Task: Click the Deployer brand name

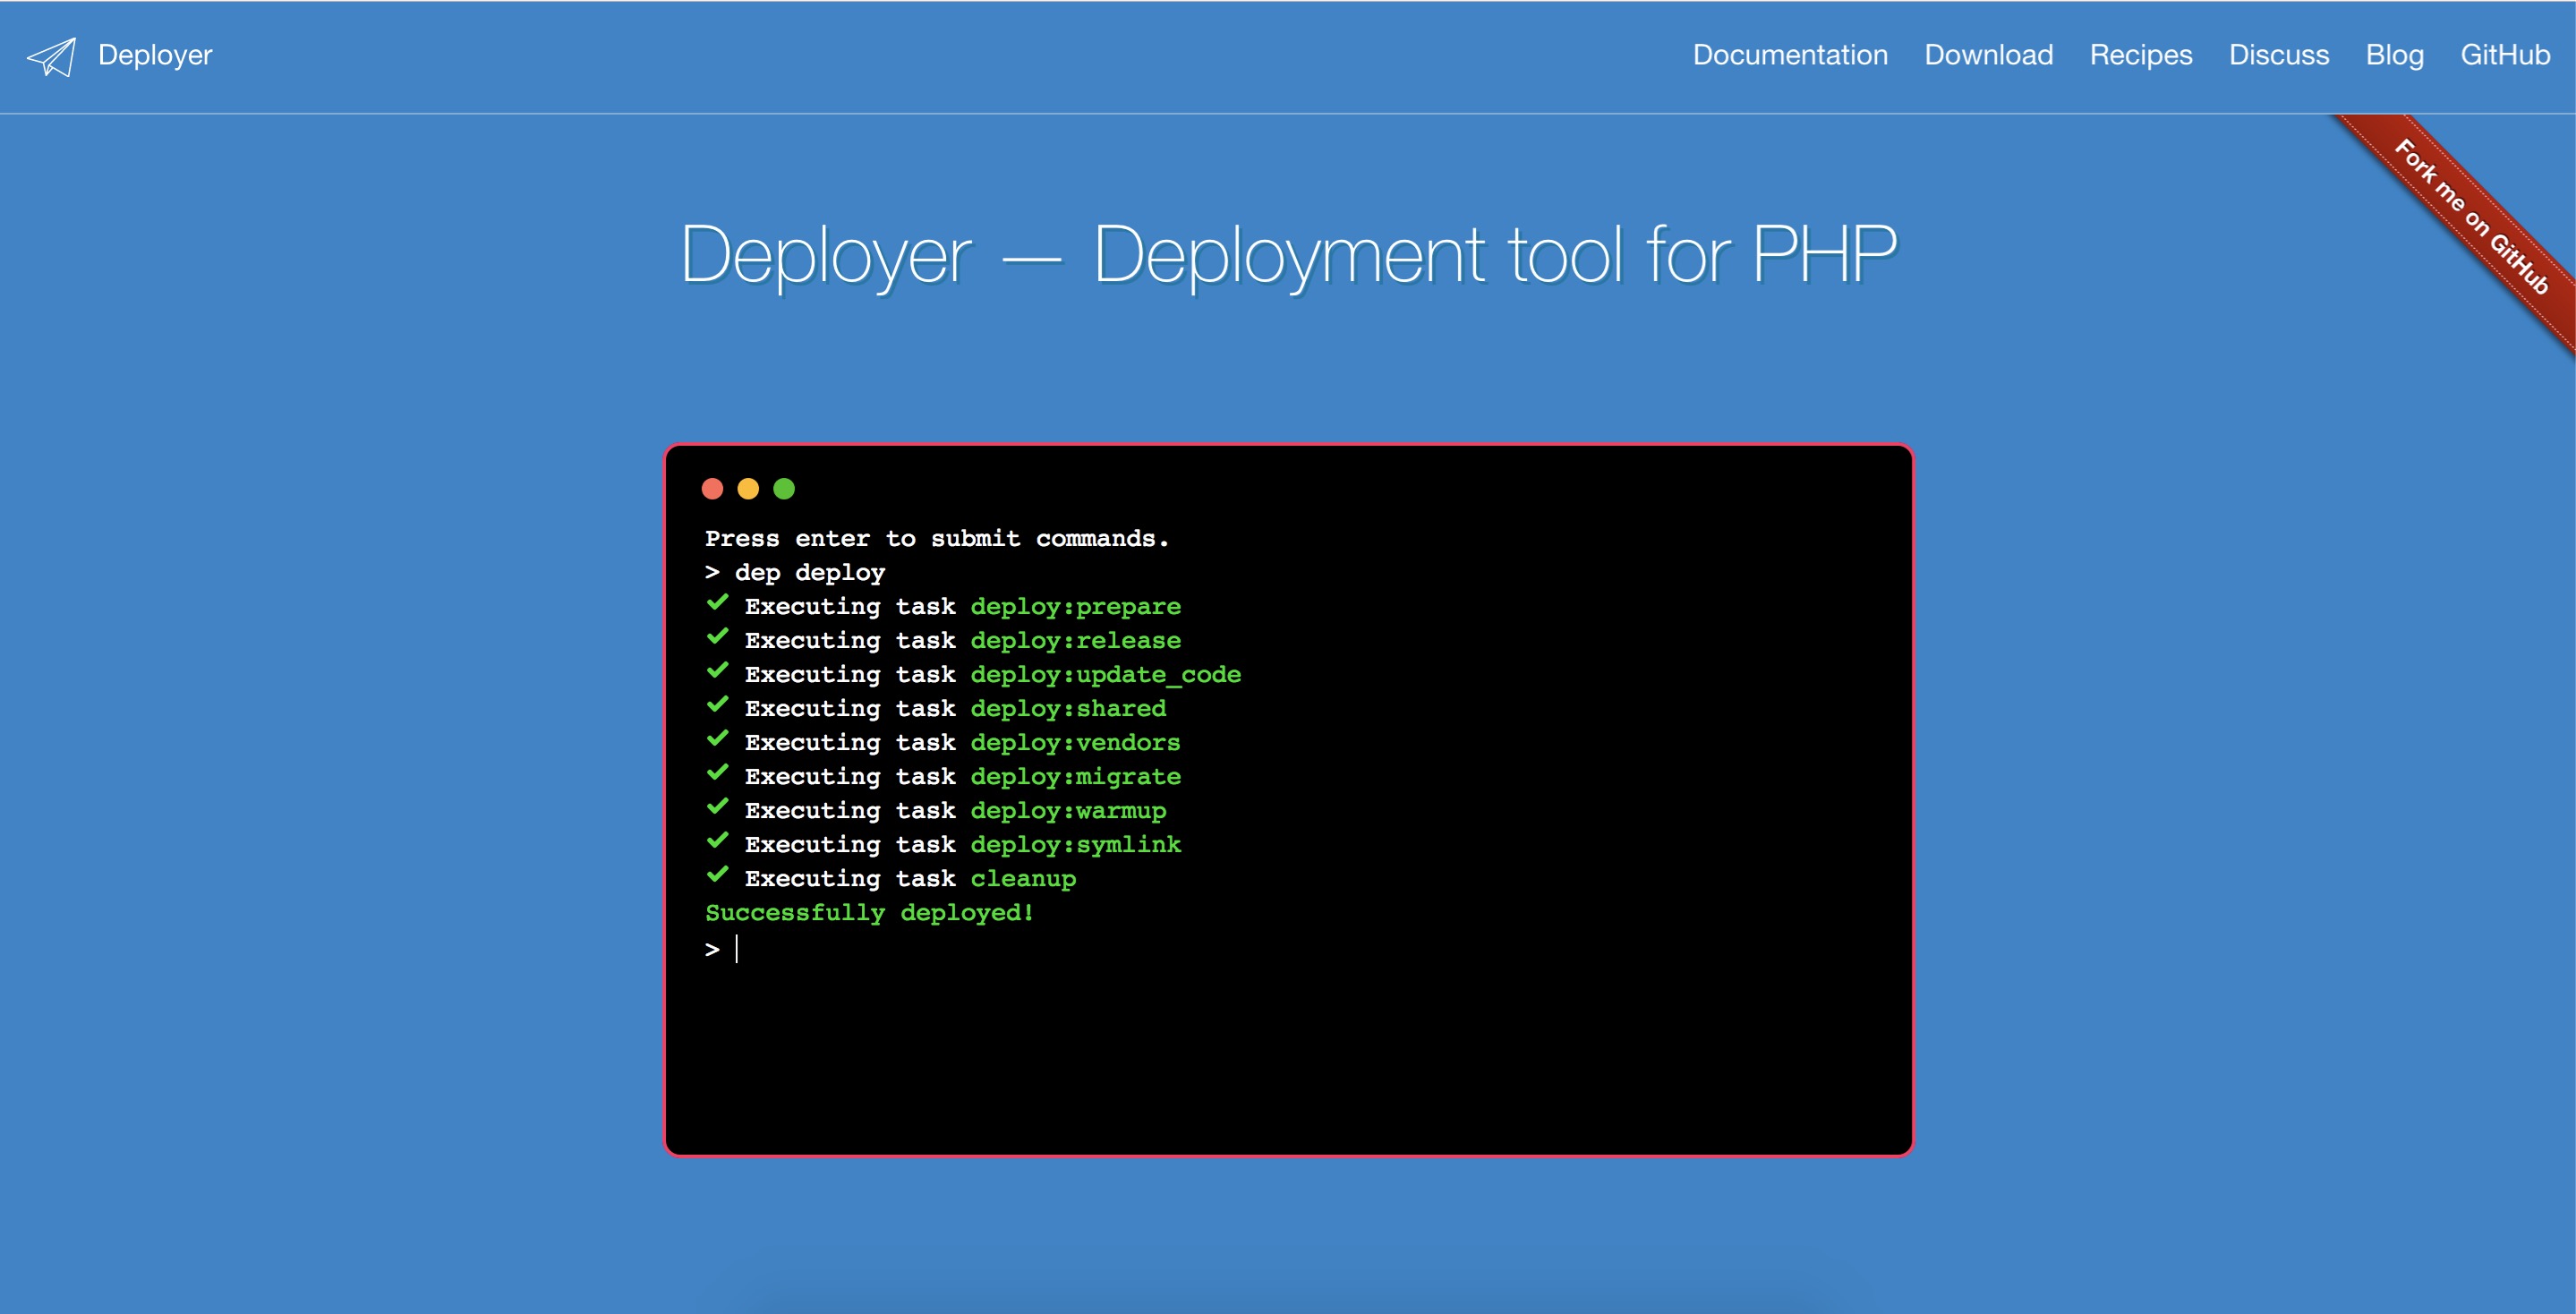Action: pyautogui.click(x=155, y=55)
